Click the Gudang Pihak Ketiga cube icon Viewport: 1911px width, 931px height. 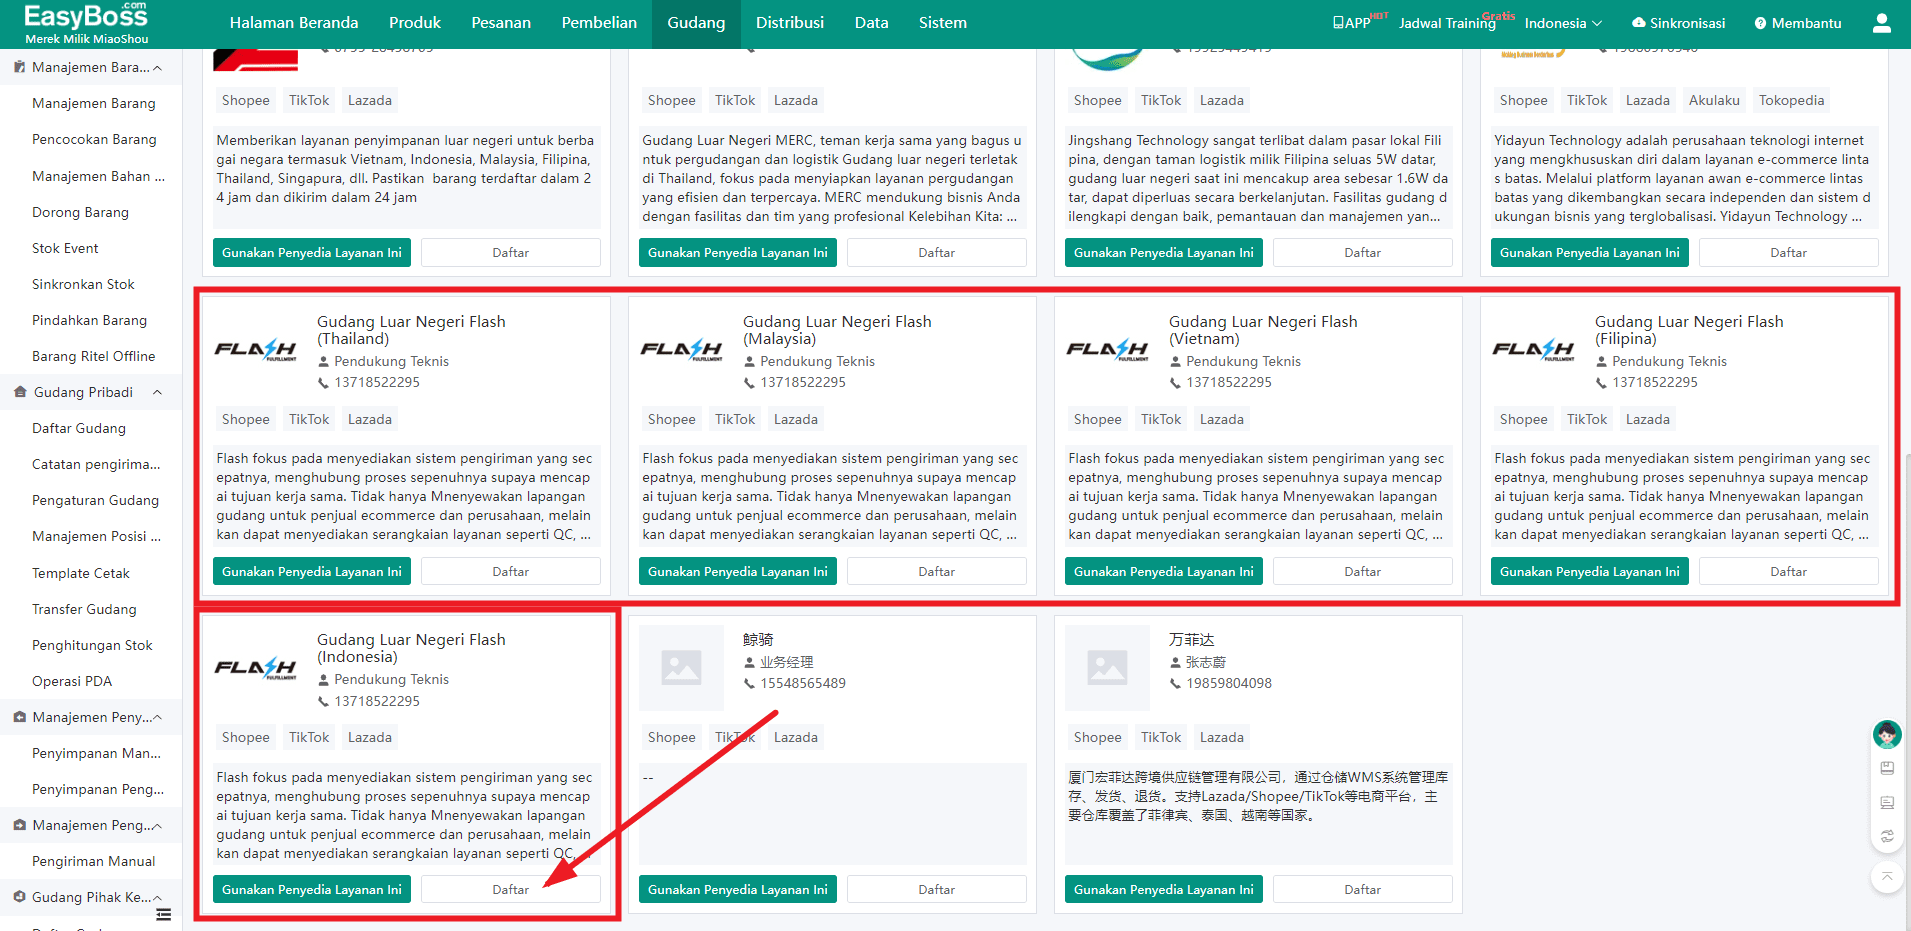click(20, 897)
